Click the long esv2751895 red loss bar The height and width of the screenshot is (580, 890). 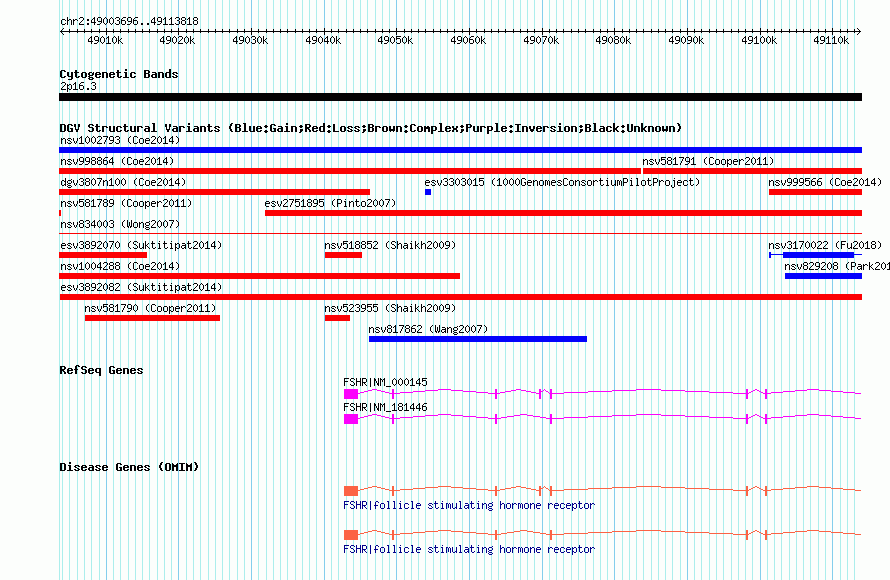tap(564, 213)
